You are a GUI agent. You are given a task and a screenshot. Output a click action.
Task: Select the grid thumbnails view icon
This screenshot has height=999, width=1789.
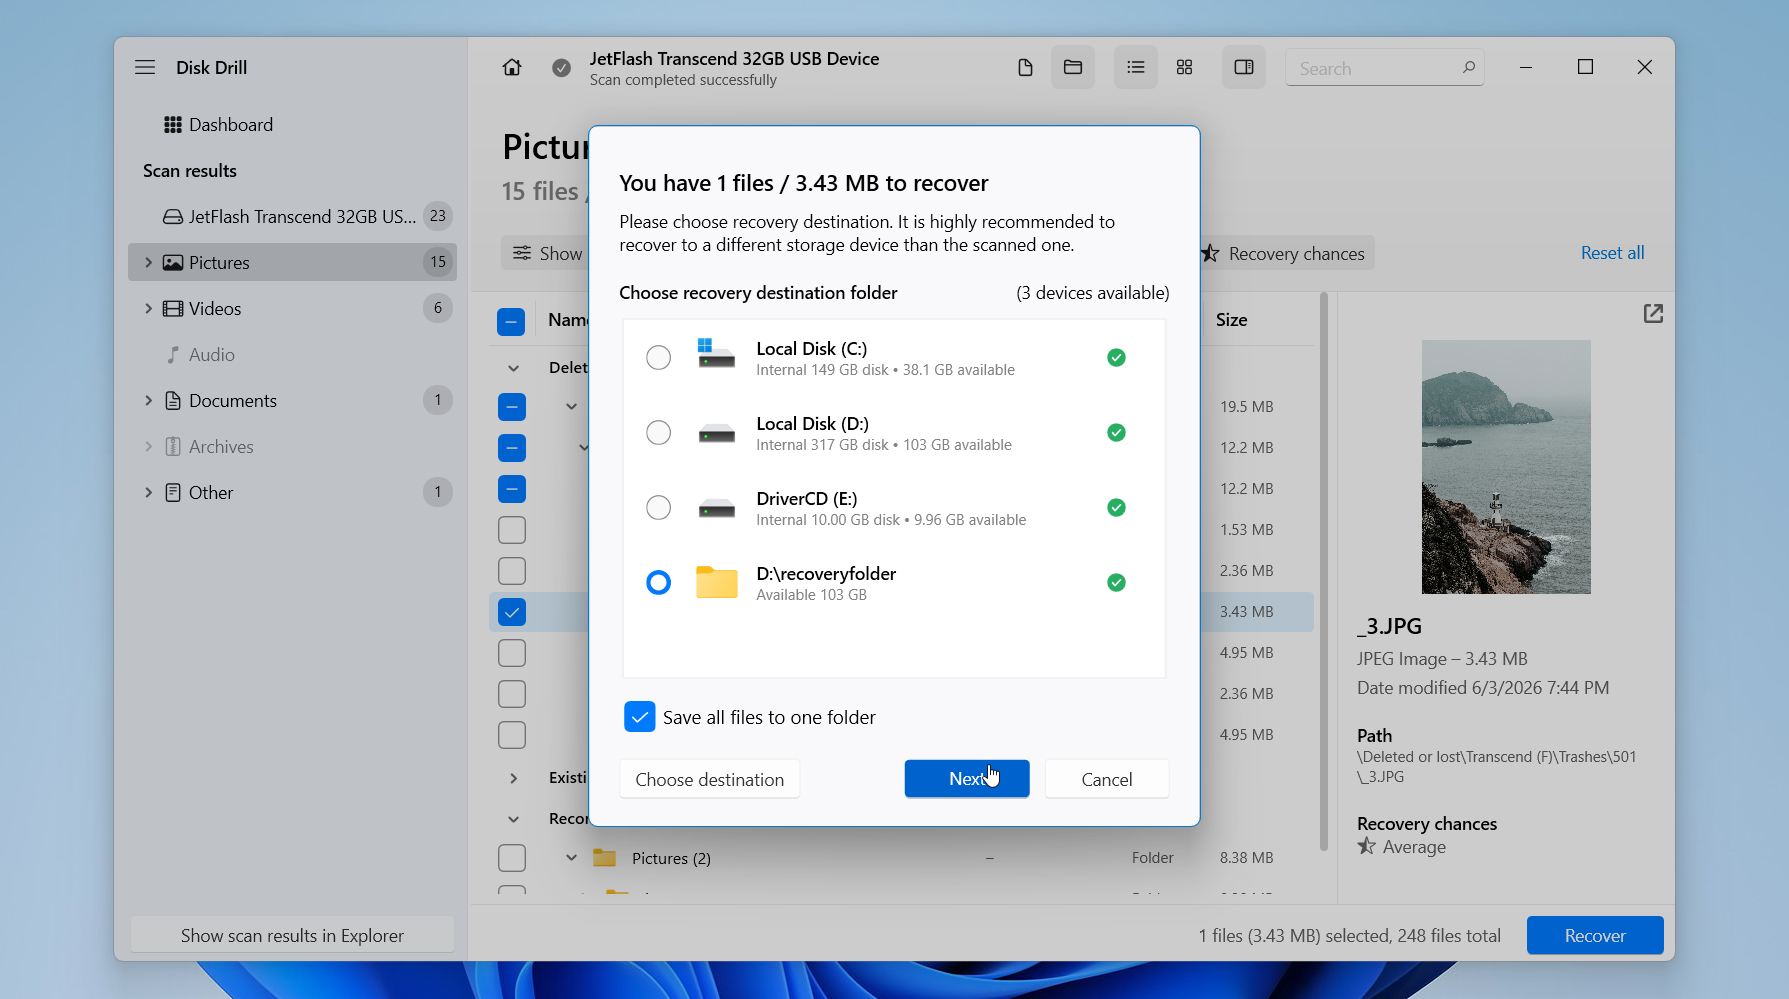(x=1185, y=67)
